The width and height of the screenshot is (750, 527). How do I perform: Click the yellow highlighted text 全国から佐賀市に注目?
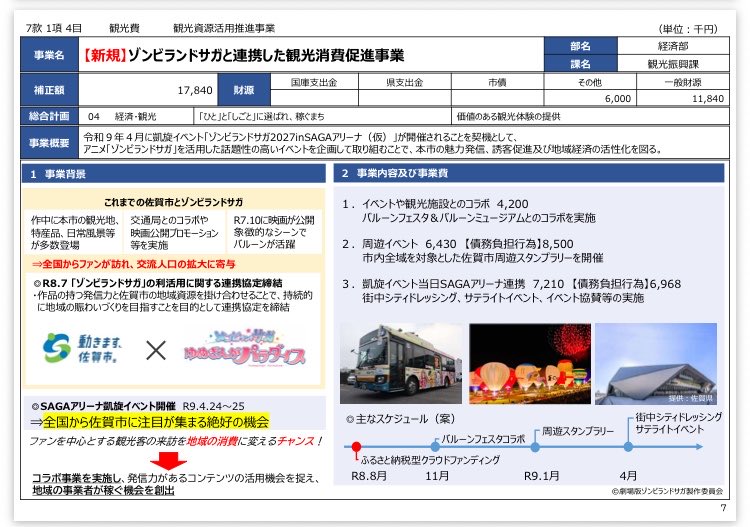point(156,422)
